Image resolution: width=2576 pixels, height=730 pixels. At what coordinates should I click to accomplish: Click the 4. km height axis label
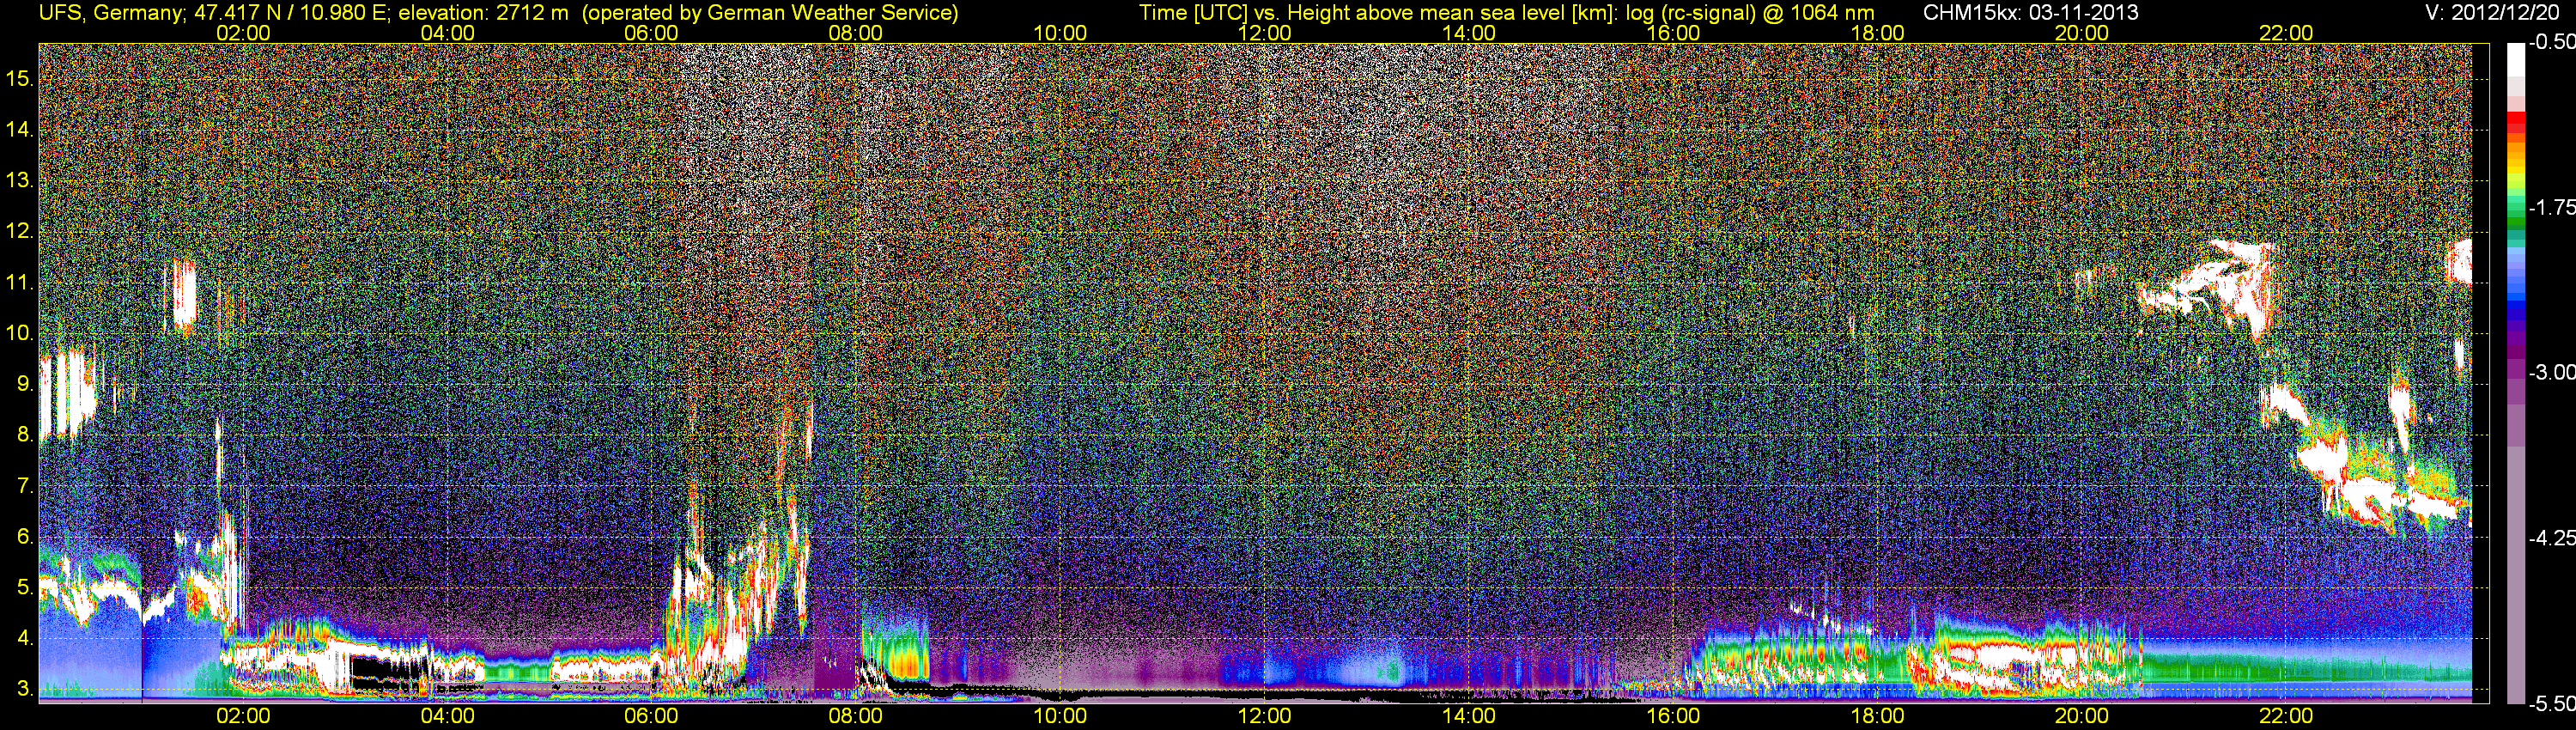tap(25, 638)
